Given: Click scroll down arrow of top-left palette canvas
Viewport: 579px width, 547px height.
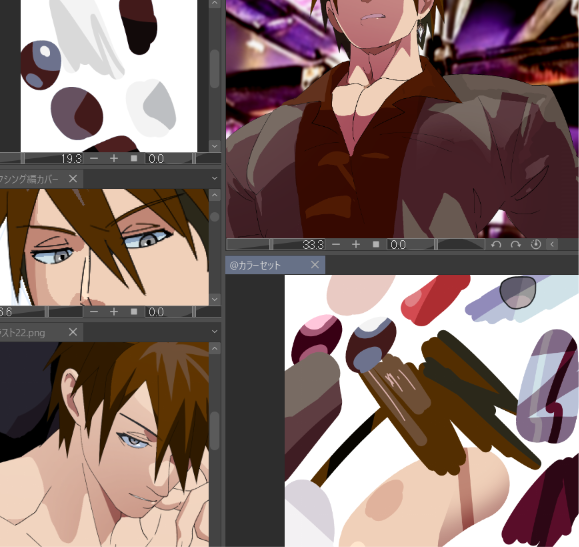Looking at the screenshot, I should coord(215,146).
